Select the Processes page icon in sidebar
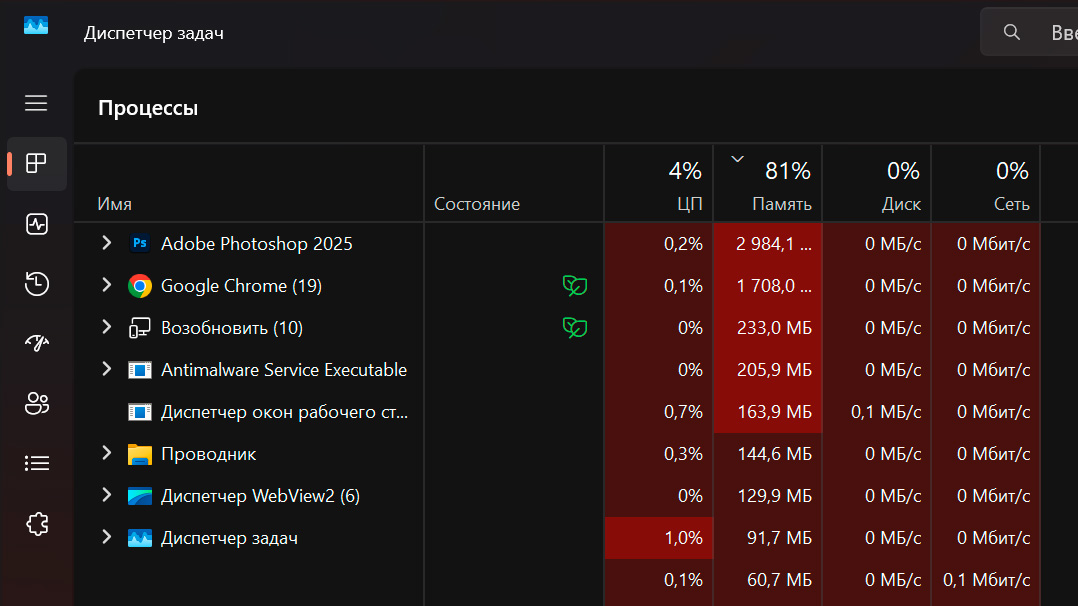This screenshot has width=1078, height=606. (36, 164)
